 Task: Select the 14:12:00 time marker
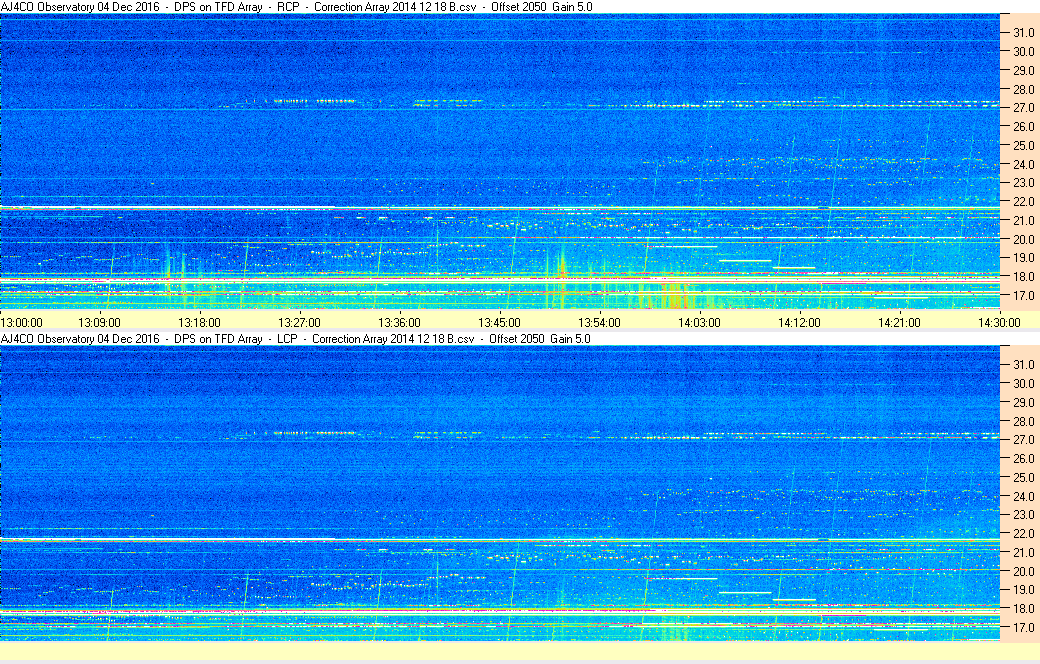799,323
